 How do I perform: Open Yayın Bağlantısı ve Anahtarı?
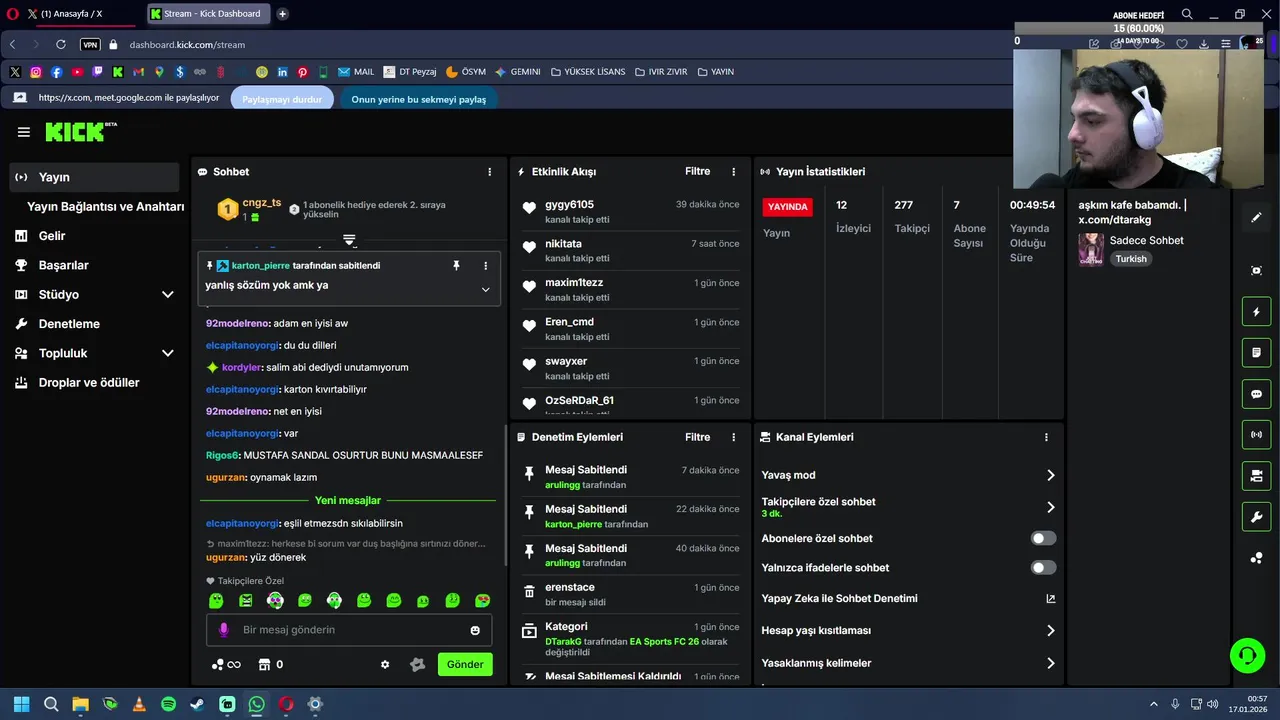pyautogui.click(x=105, y=207)
